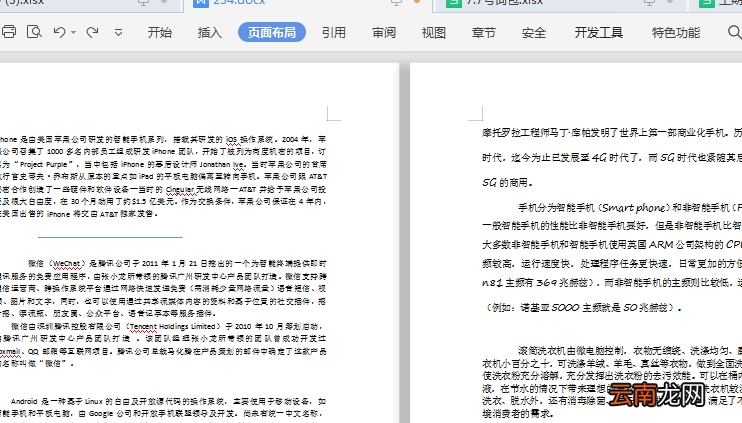Click the Print icon in quick toolbar
The width and height of the screenshot is (742, 423).
point(9,32)
